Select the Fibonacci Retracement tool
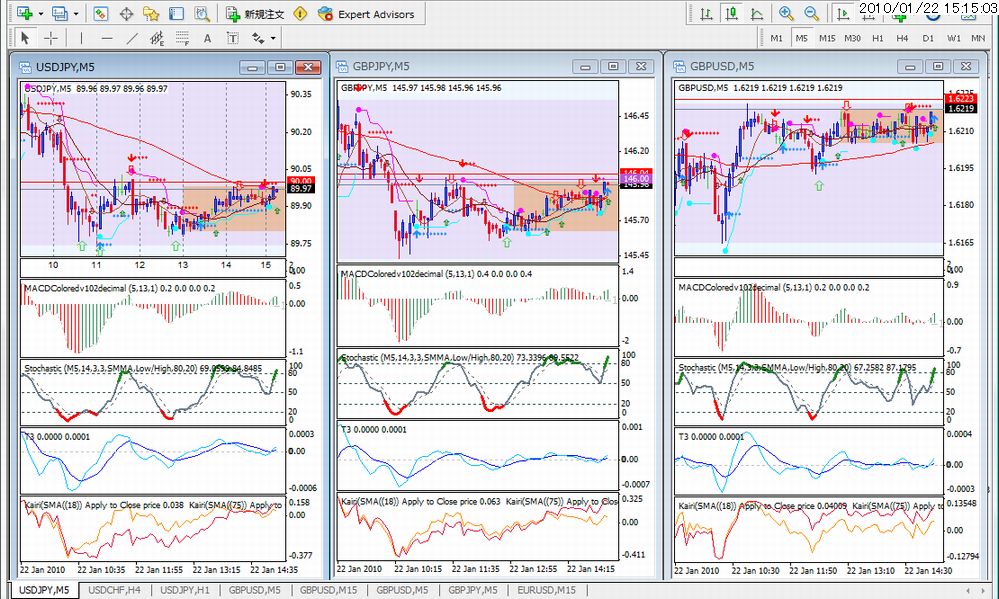The height and width of the screenshot is (599, 999). 182,38
